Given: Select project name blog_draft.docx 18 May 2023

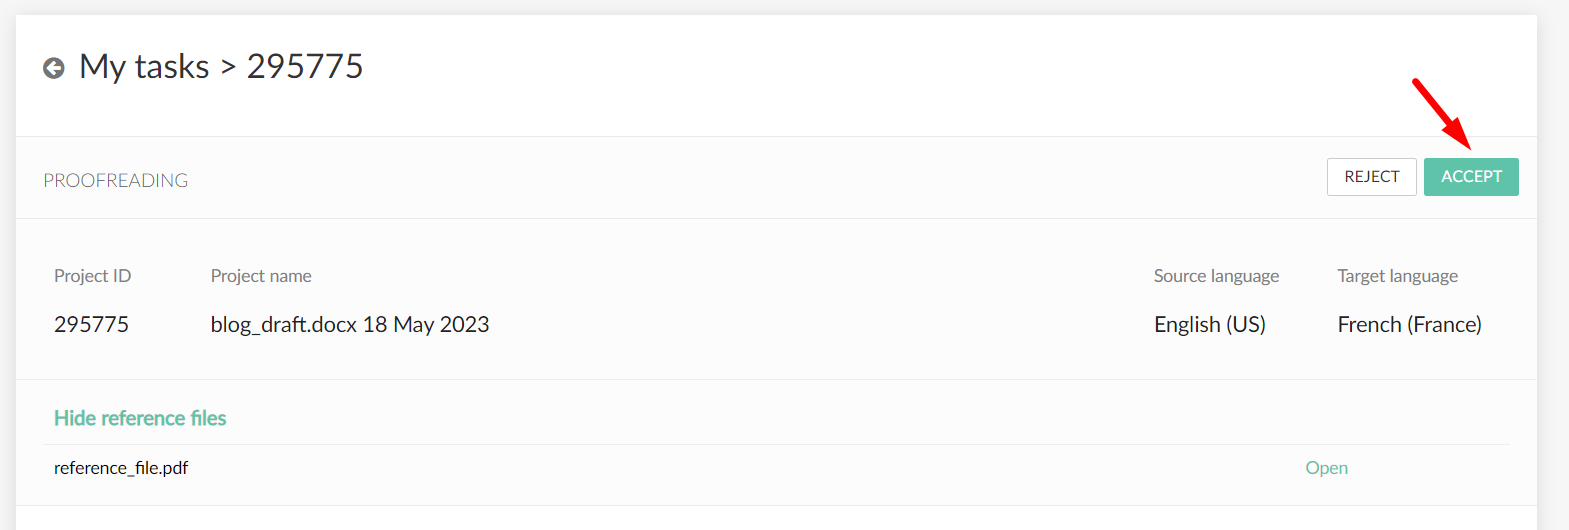Looking at the screenshot, I should click(350, 325).
